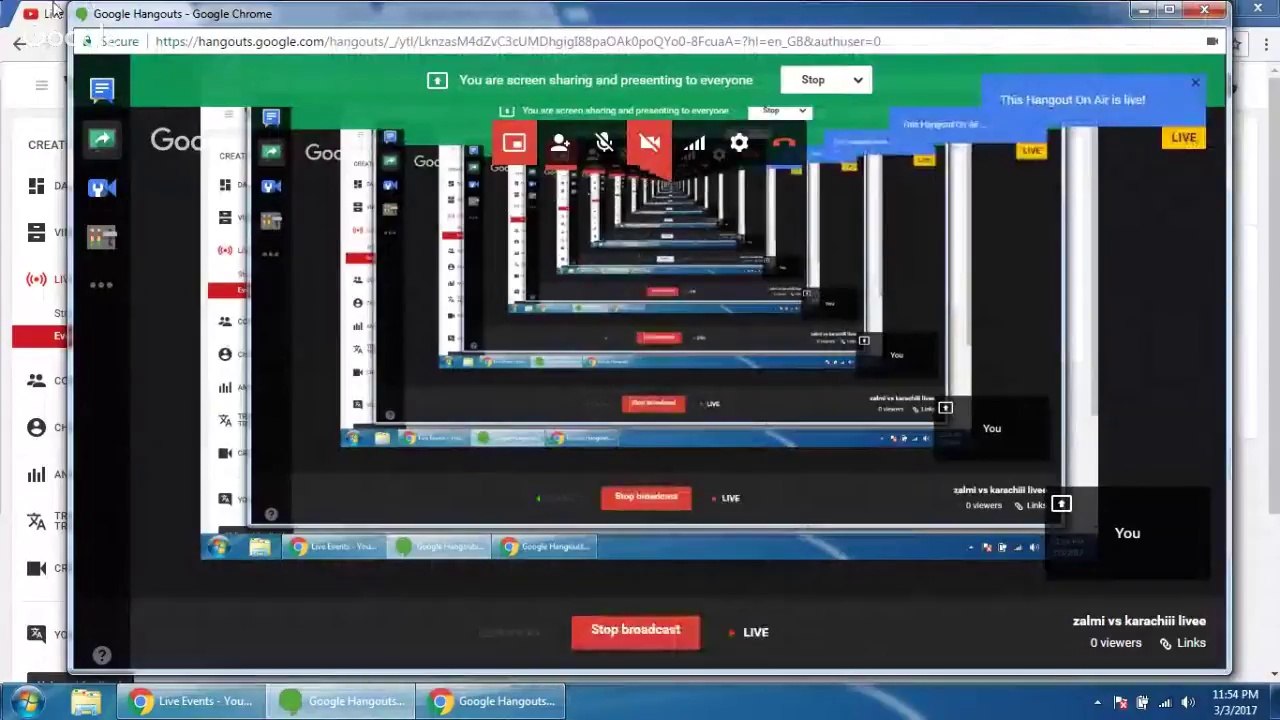Screen dimensions: 1280x720
Task: Open the volume speaker tray icon
Action: 1188,702
